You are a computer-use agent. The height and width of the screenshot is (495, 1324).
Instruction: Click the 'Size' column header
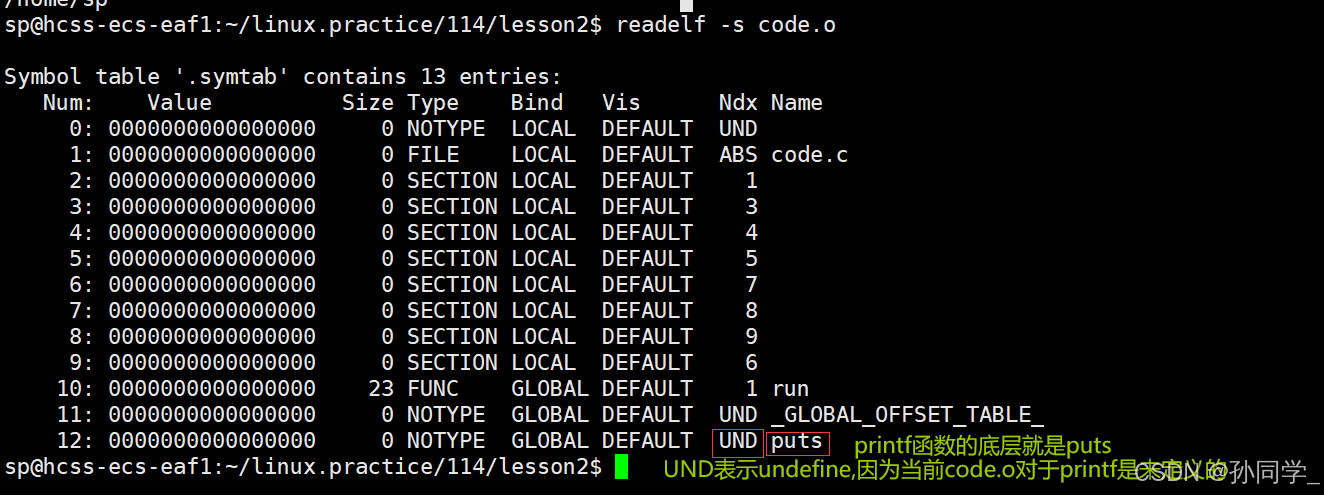[368, 103]
